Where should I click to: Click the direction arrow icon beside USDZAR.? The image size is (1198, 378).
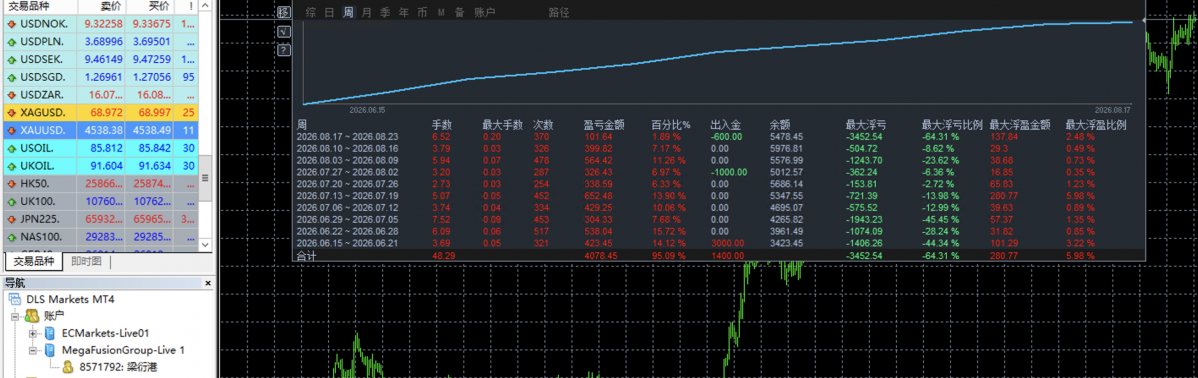(x=12, y=95)
